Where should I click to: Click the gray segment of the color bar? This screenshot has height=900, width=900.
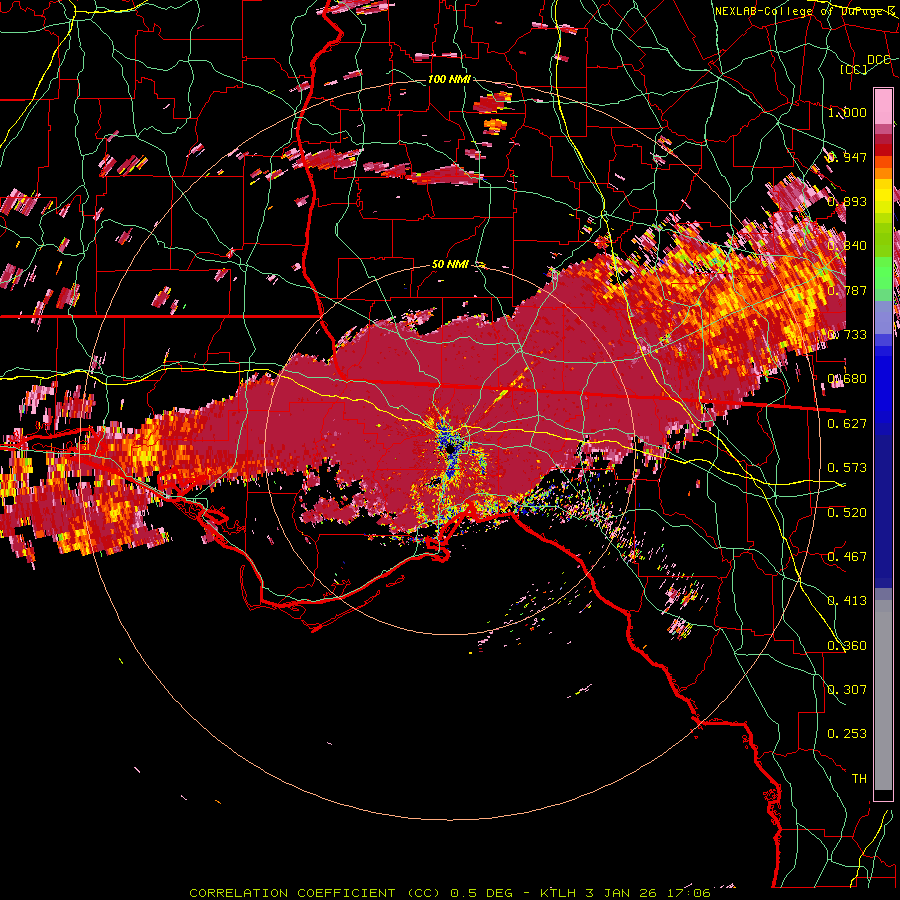point(883,695)
